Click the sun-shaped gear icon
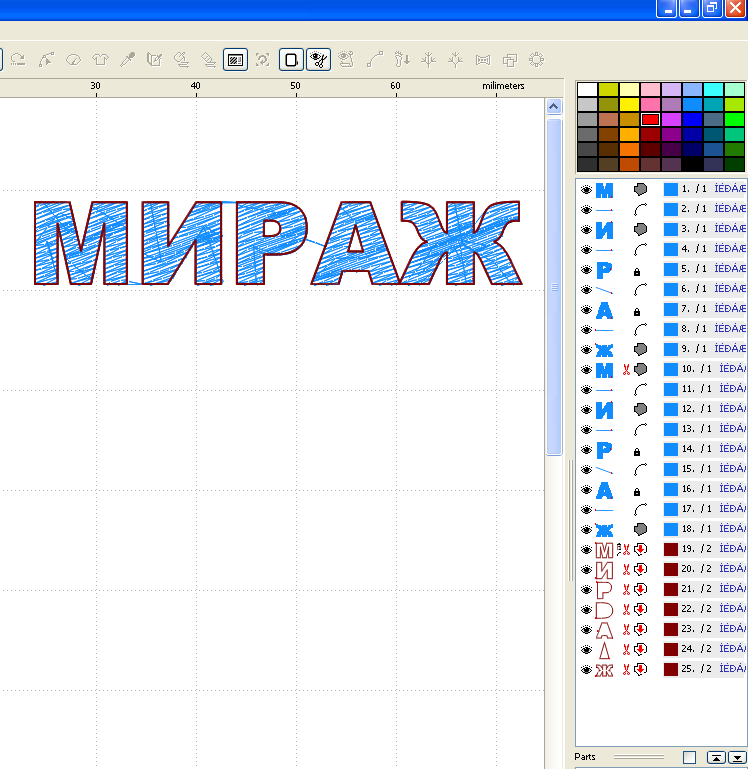This screenshot has width=750, height=769. tap(537, 60)
